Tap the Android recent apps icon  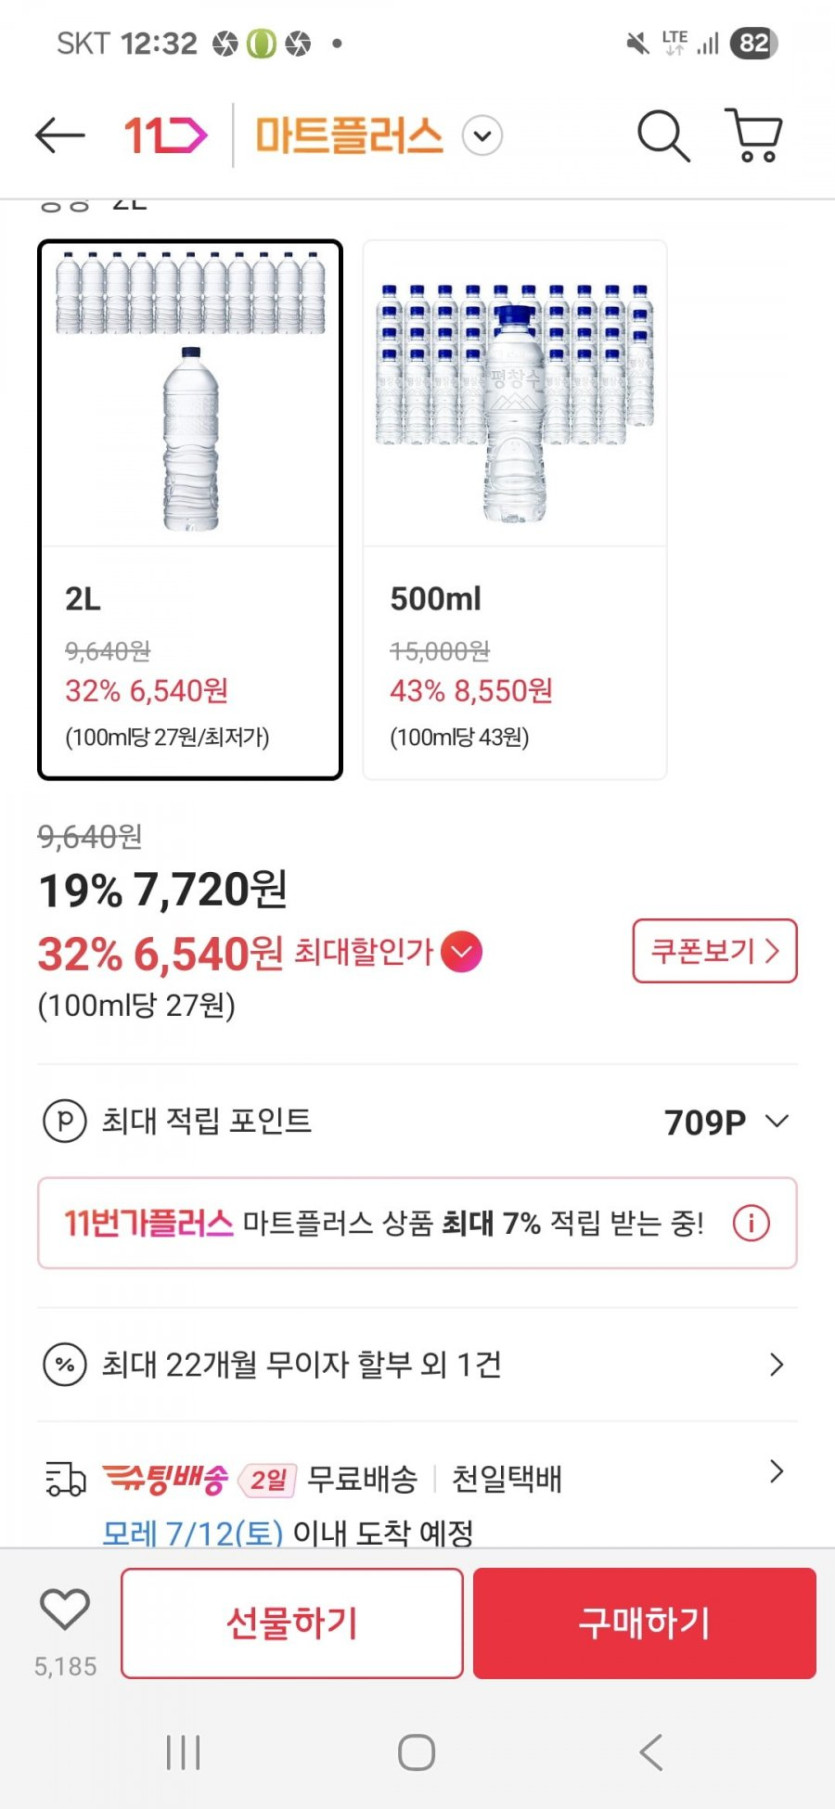pyautogui.click(x=183, y=1752)
